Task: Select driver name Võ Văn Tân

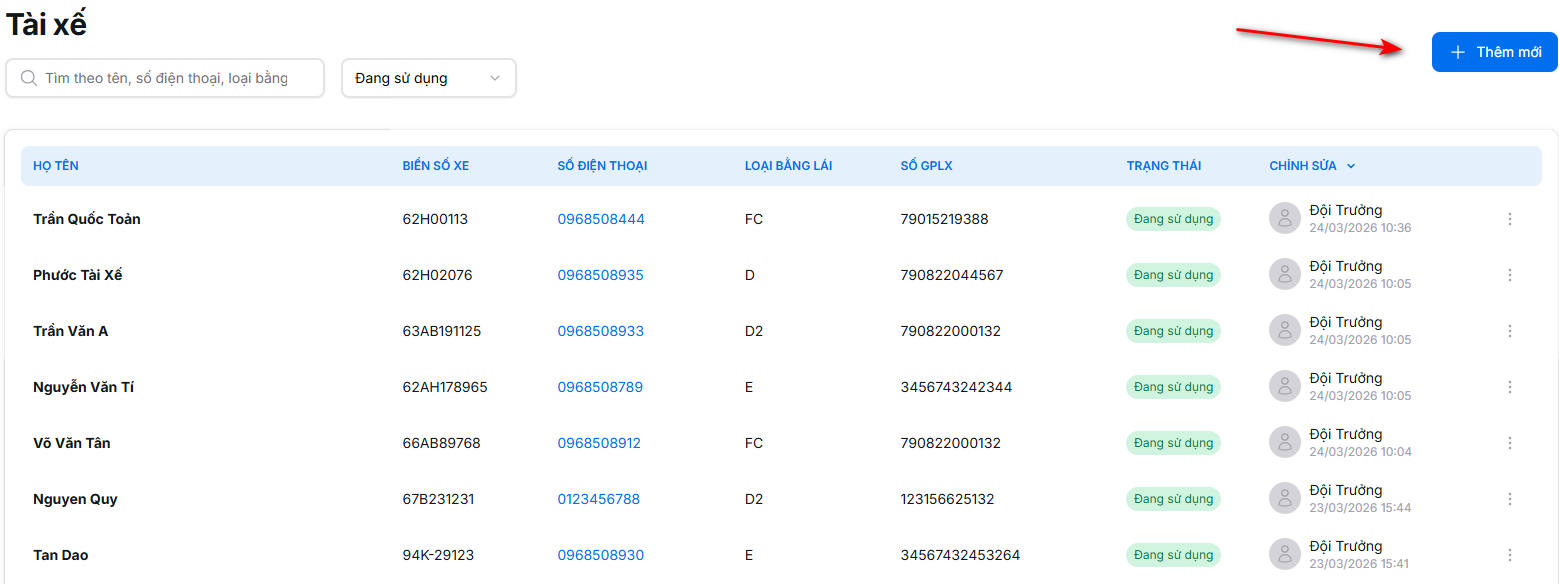Action: (72, 443)
